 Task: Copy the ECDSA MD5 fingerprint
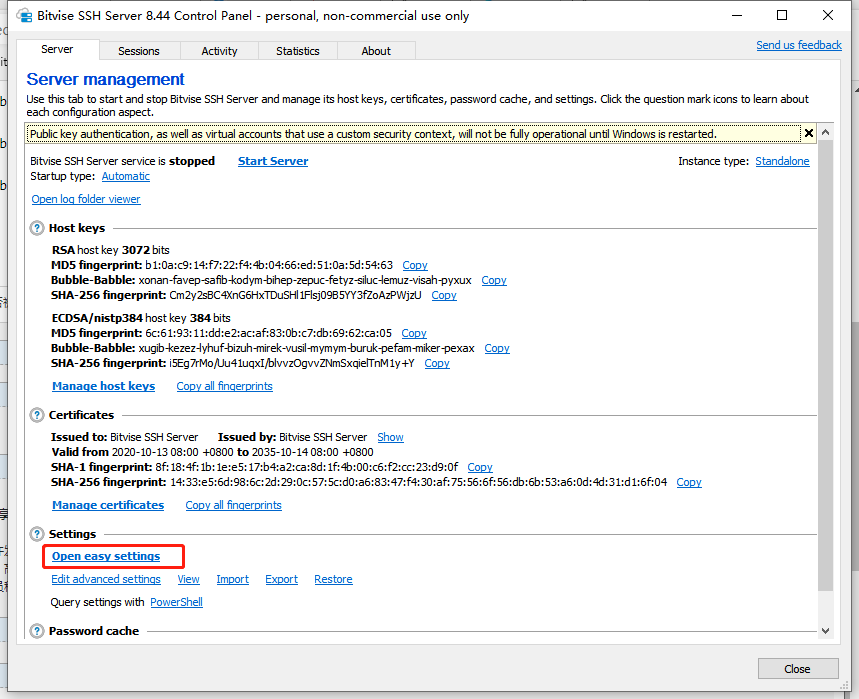[x=414, y=333]
